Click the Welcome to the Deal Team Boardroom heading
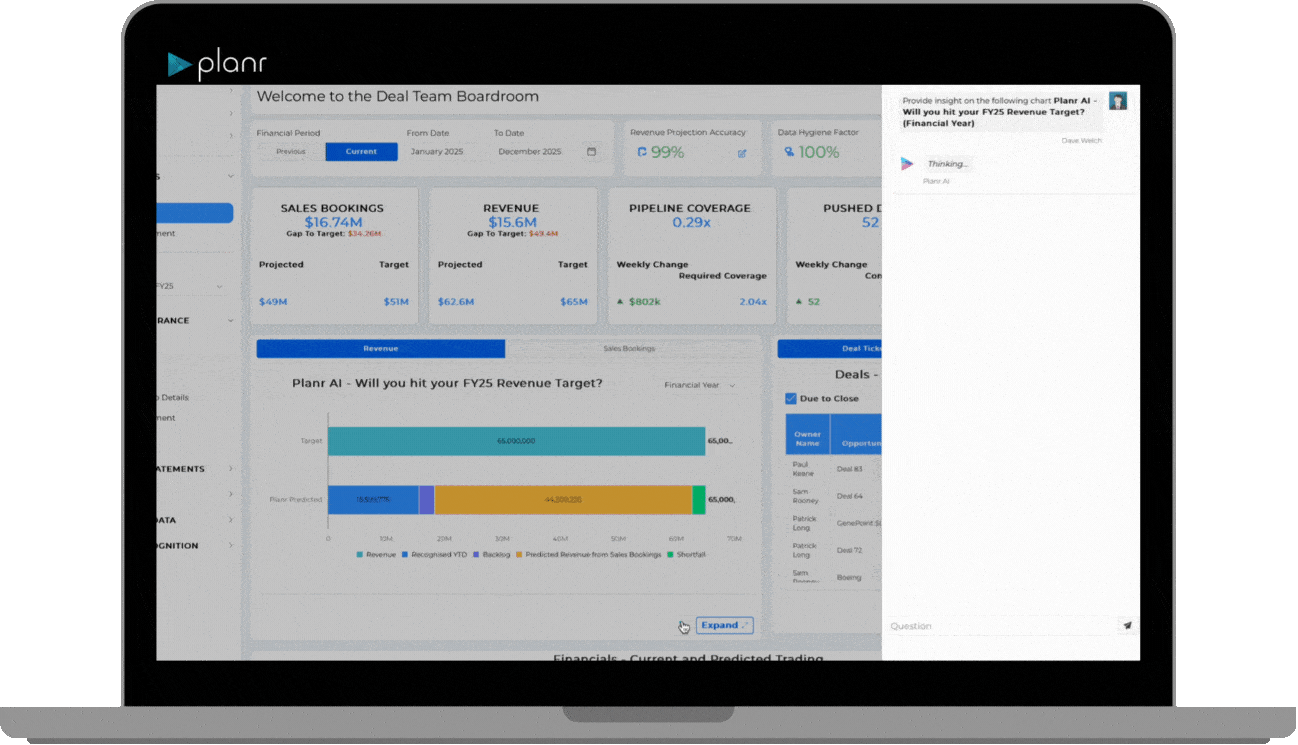The height and width of the screenshot is (745, 1298). point(398,97)
